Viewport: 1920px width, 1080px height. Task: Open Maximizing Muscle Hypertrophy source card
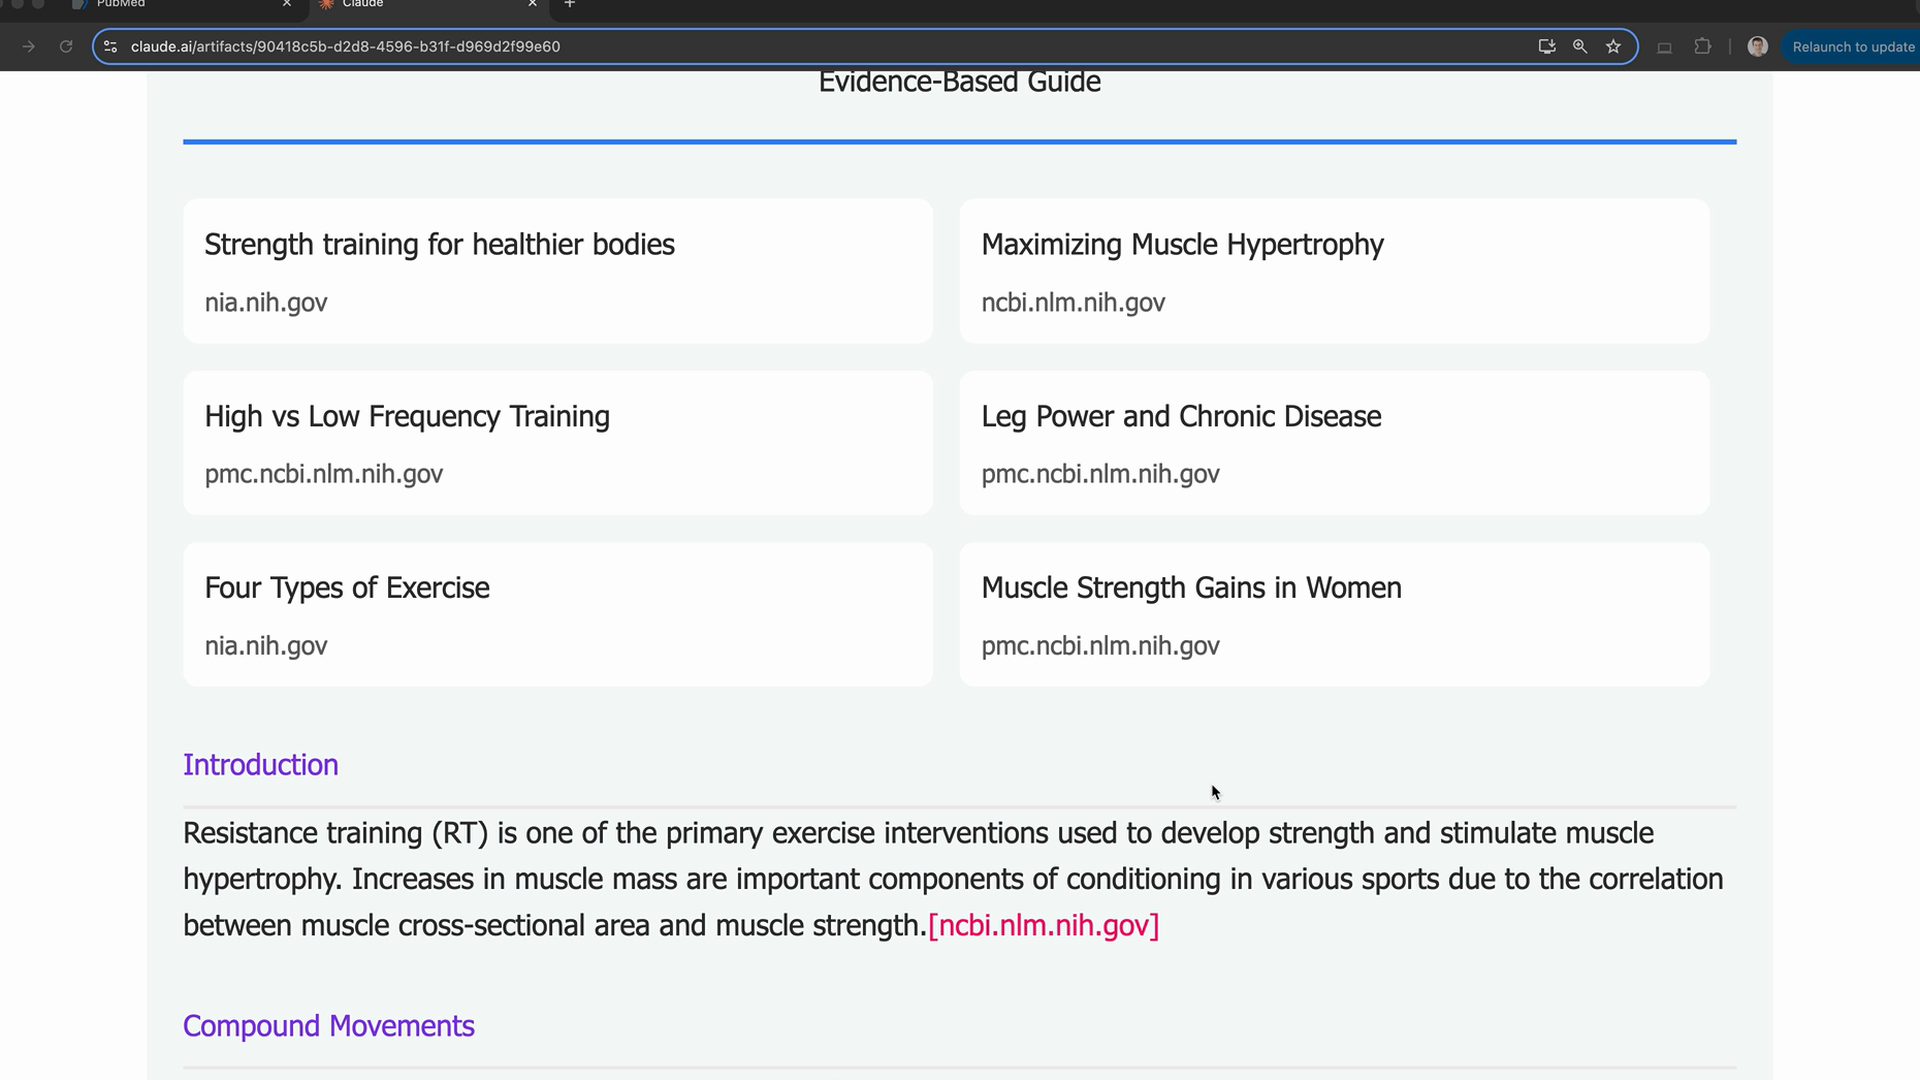tap(1334, 271)
